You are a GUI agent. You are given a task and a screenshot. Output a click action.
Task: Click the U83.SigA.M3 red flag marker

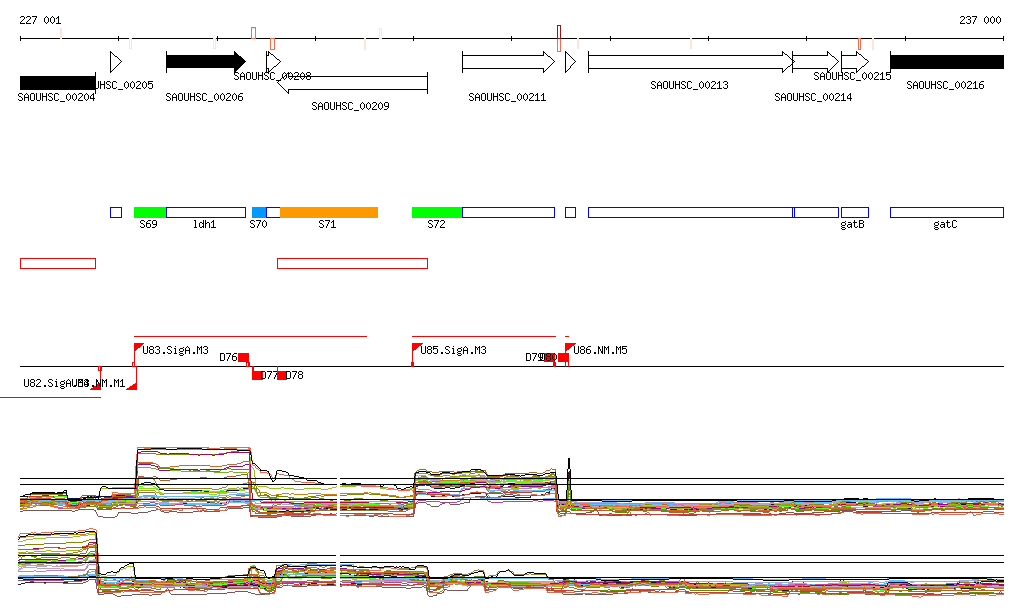point(138,348)
